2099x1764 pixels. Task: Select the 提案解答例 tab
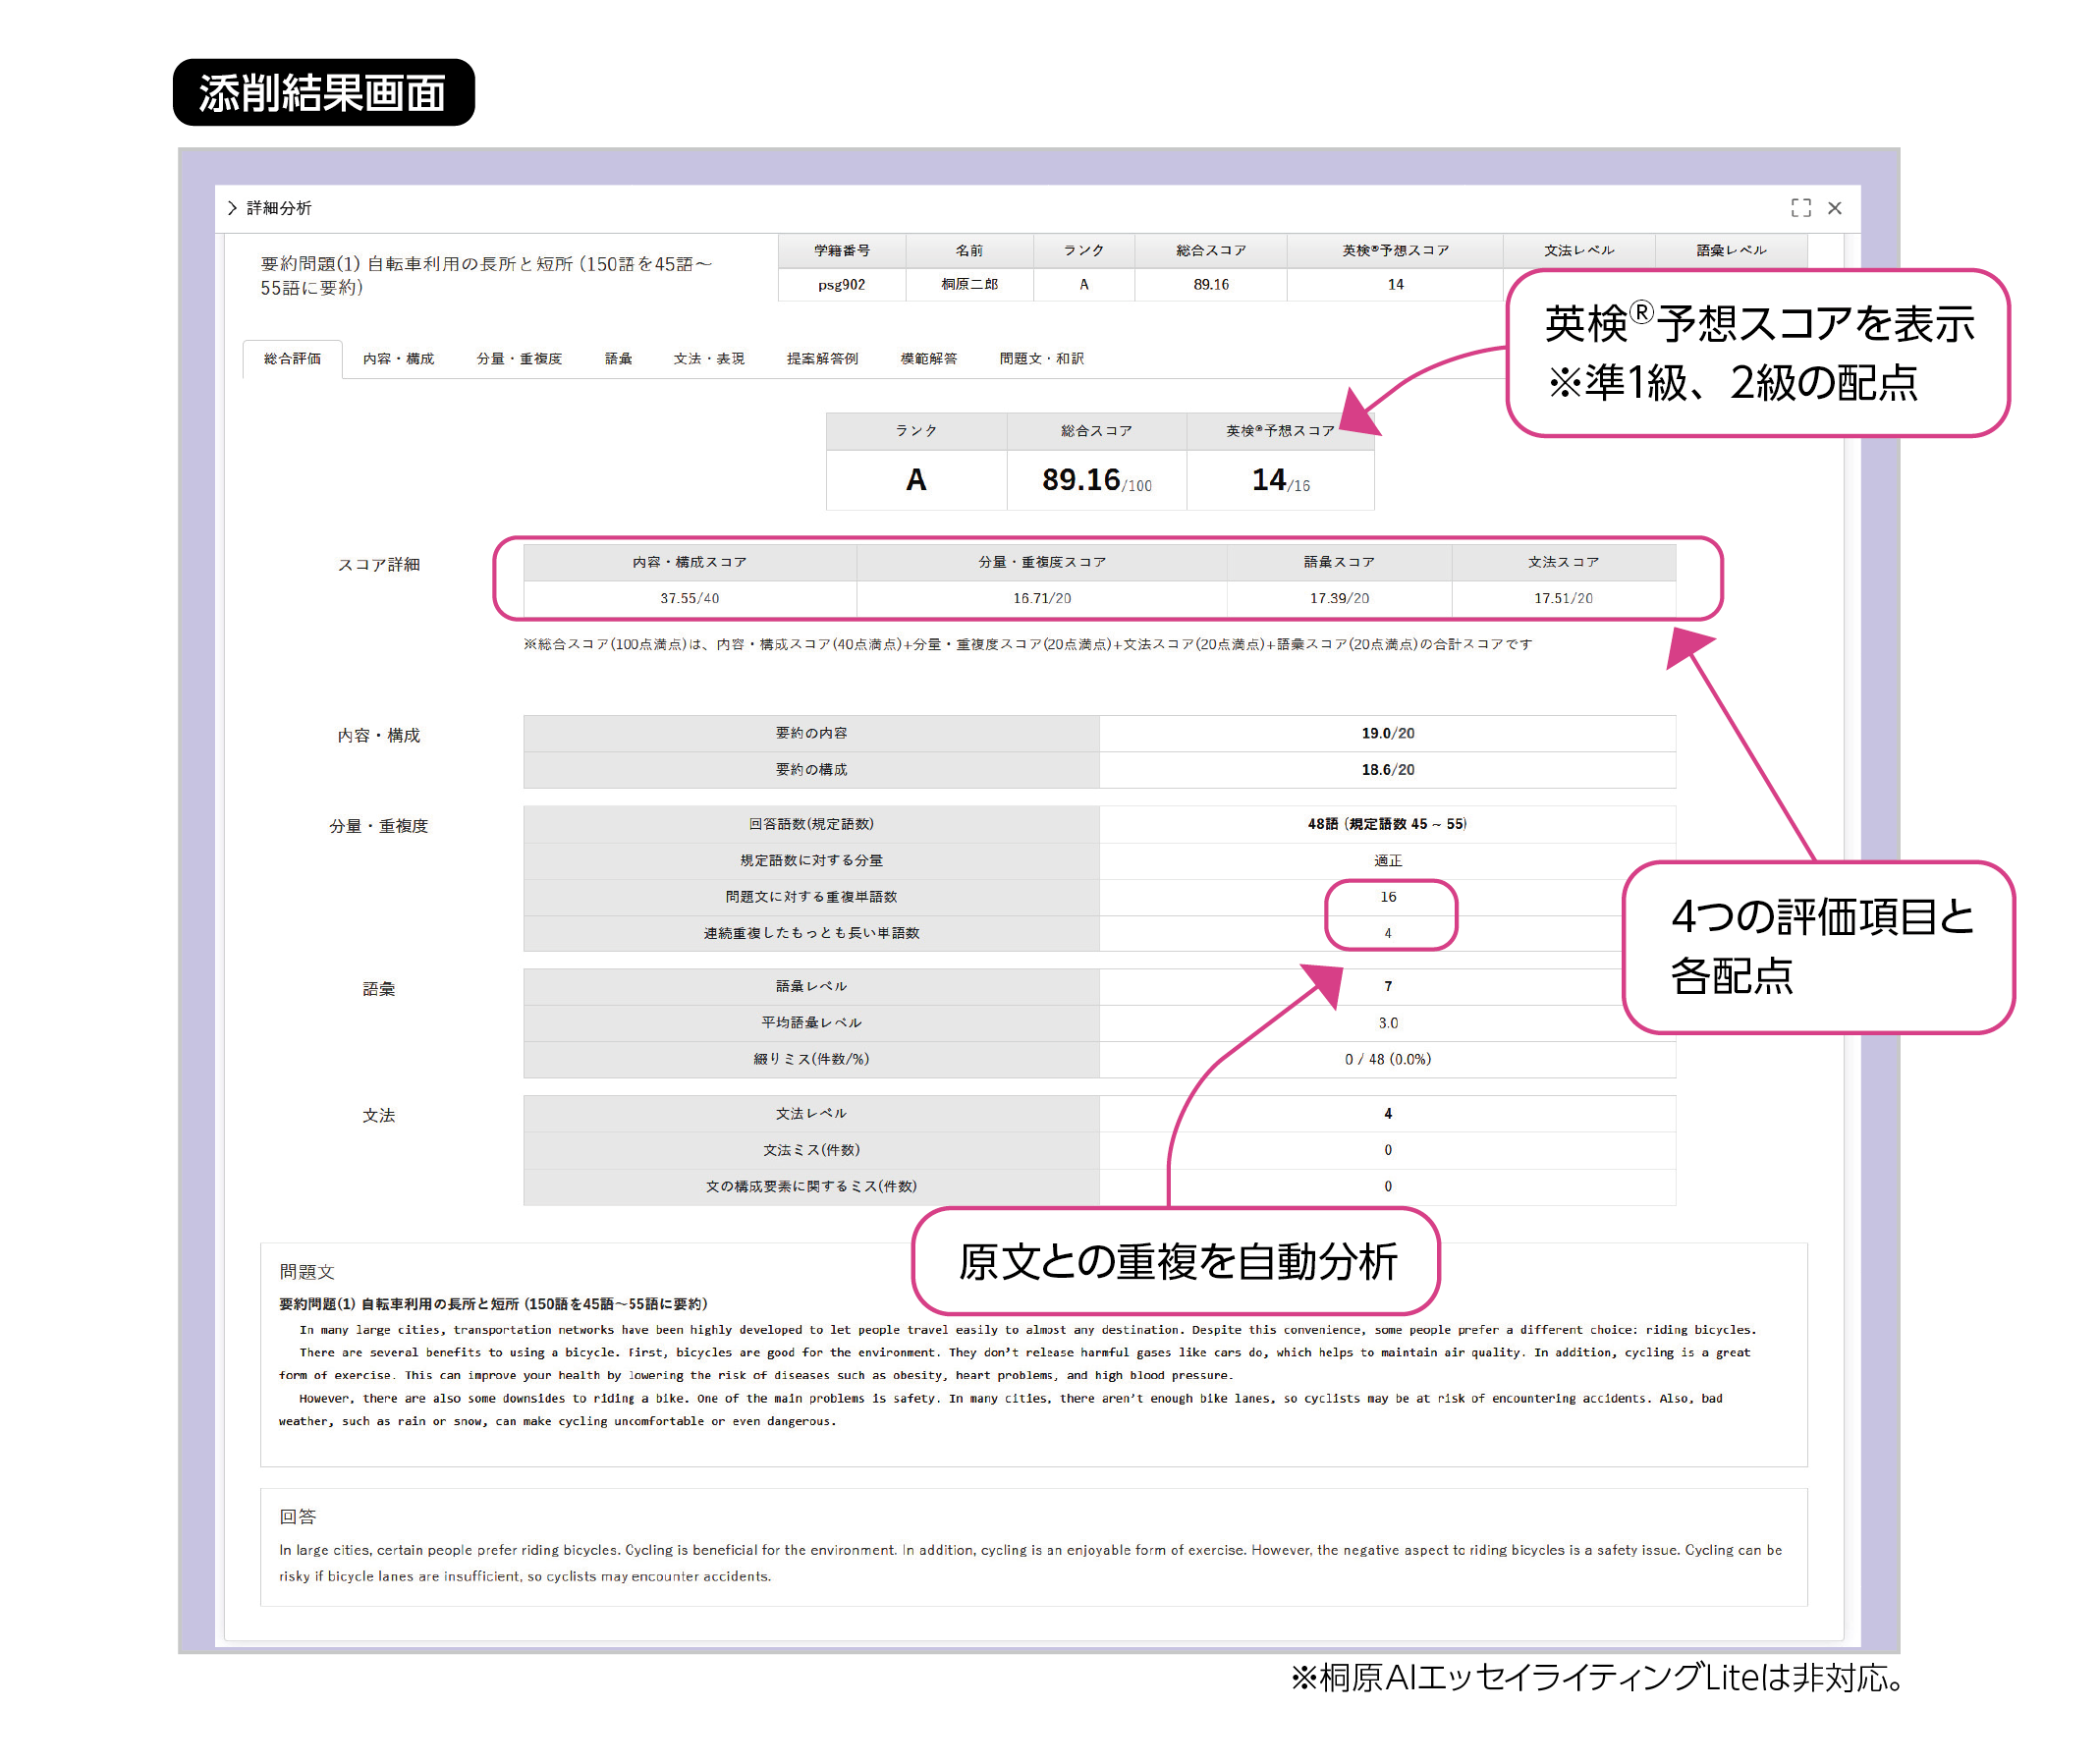point(822,359)
